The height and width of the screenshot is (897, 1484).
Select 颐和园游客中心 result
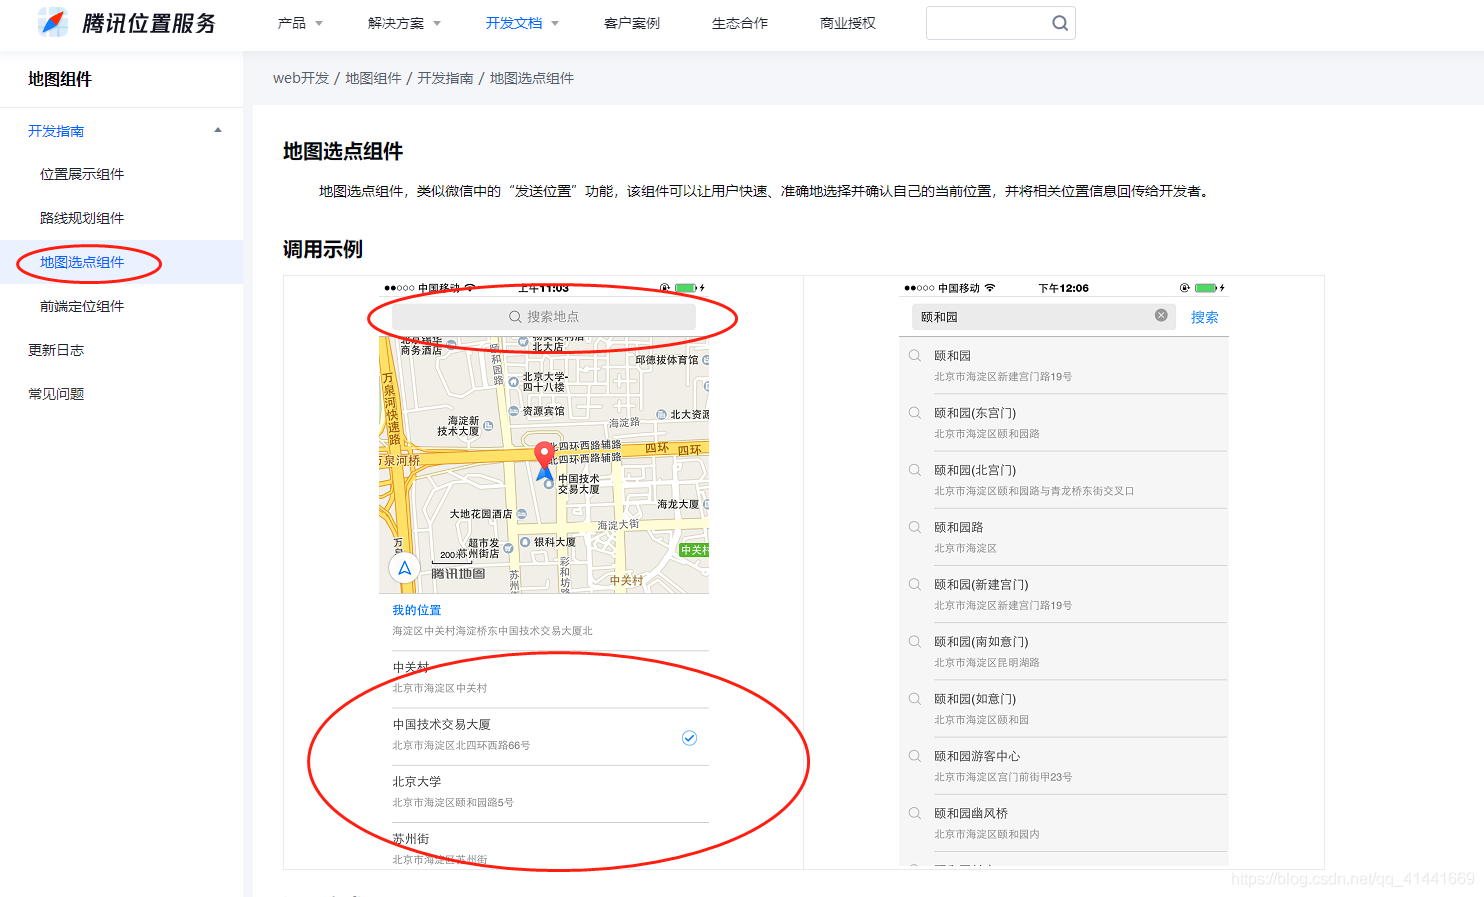[1064, 765]
